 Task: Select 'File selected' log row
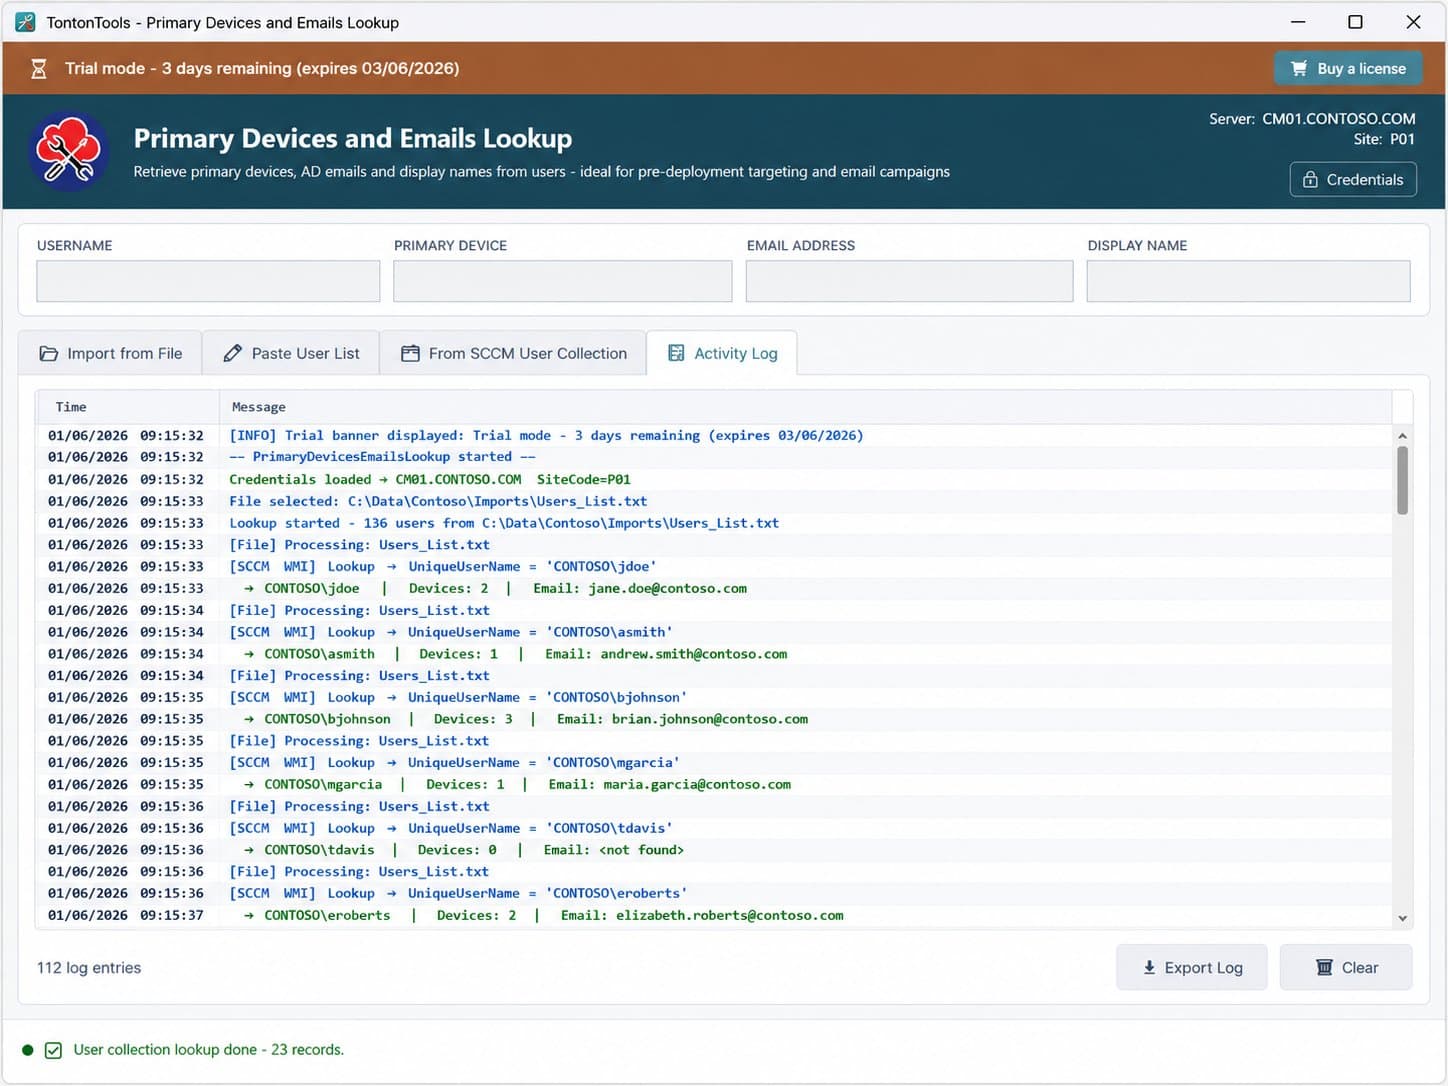click(714, 502)
